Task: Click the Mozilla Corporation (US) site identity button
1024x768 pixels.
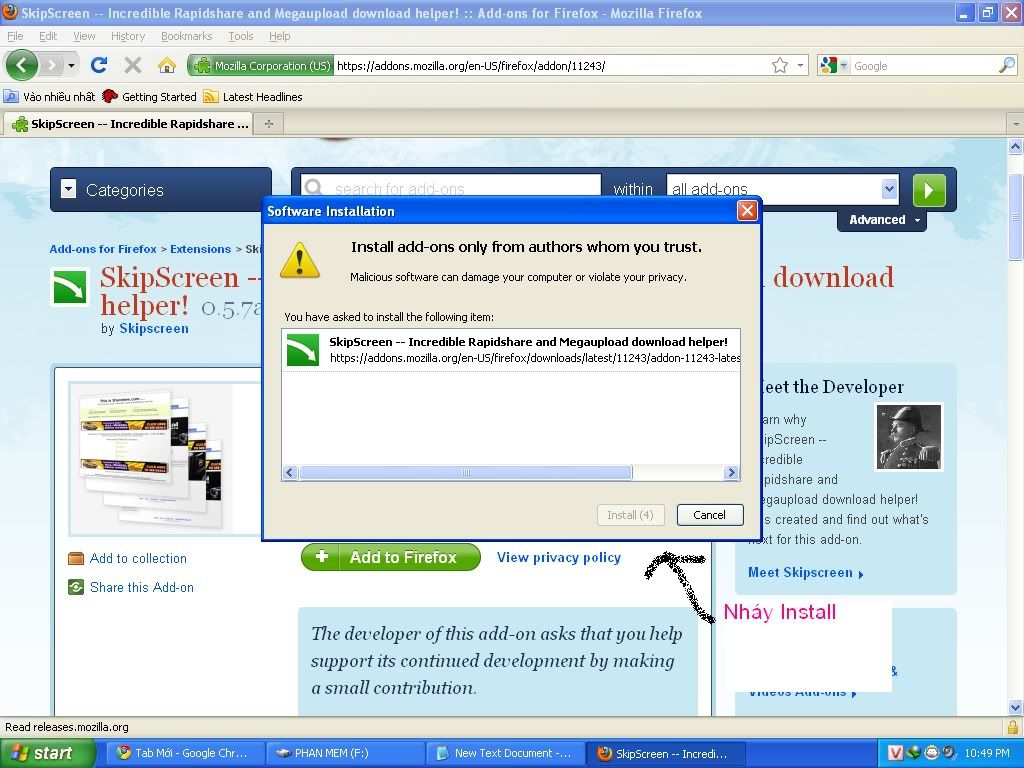Action: coord(261,65)
